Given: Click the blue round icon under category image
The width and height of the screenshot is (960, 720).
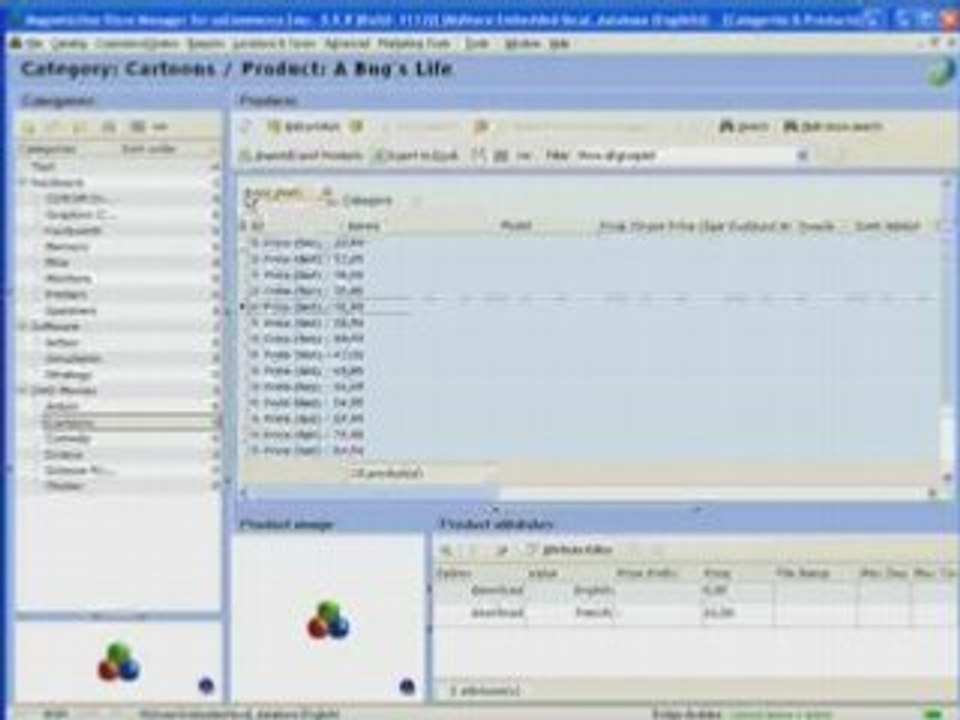Looking at the screenshot, I should (x=206, y=685).
